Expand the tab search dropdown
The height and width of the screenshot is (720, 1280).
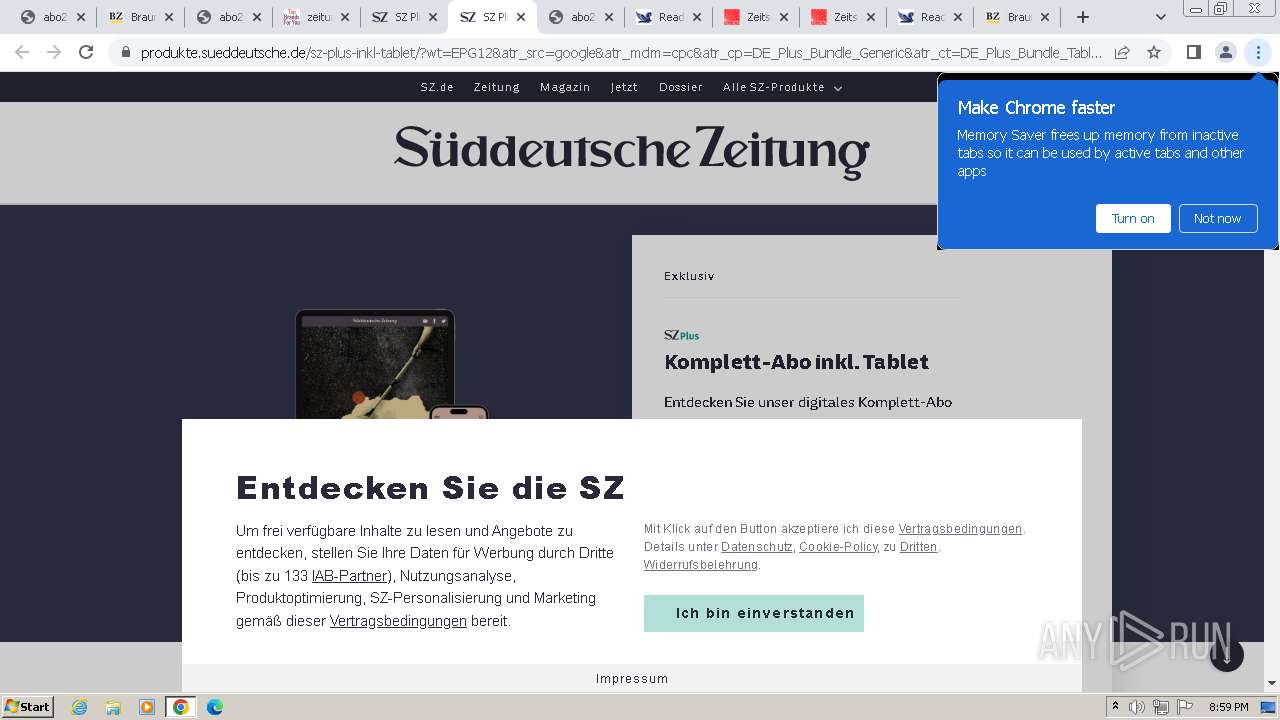(1160, 17)
